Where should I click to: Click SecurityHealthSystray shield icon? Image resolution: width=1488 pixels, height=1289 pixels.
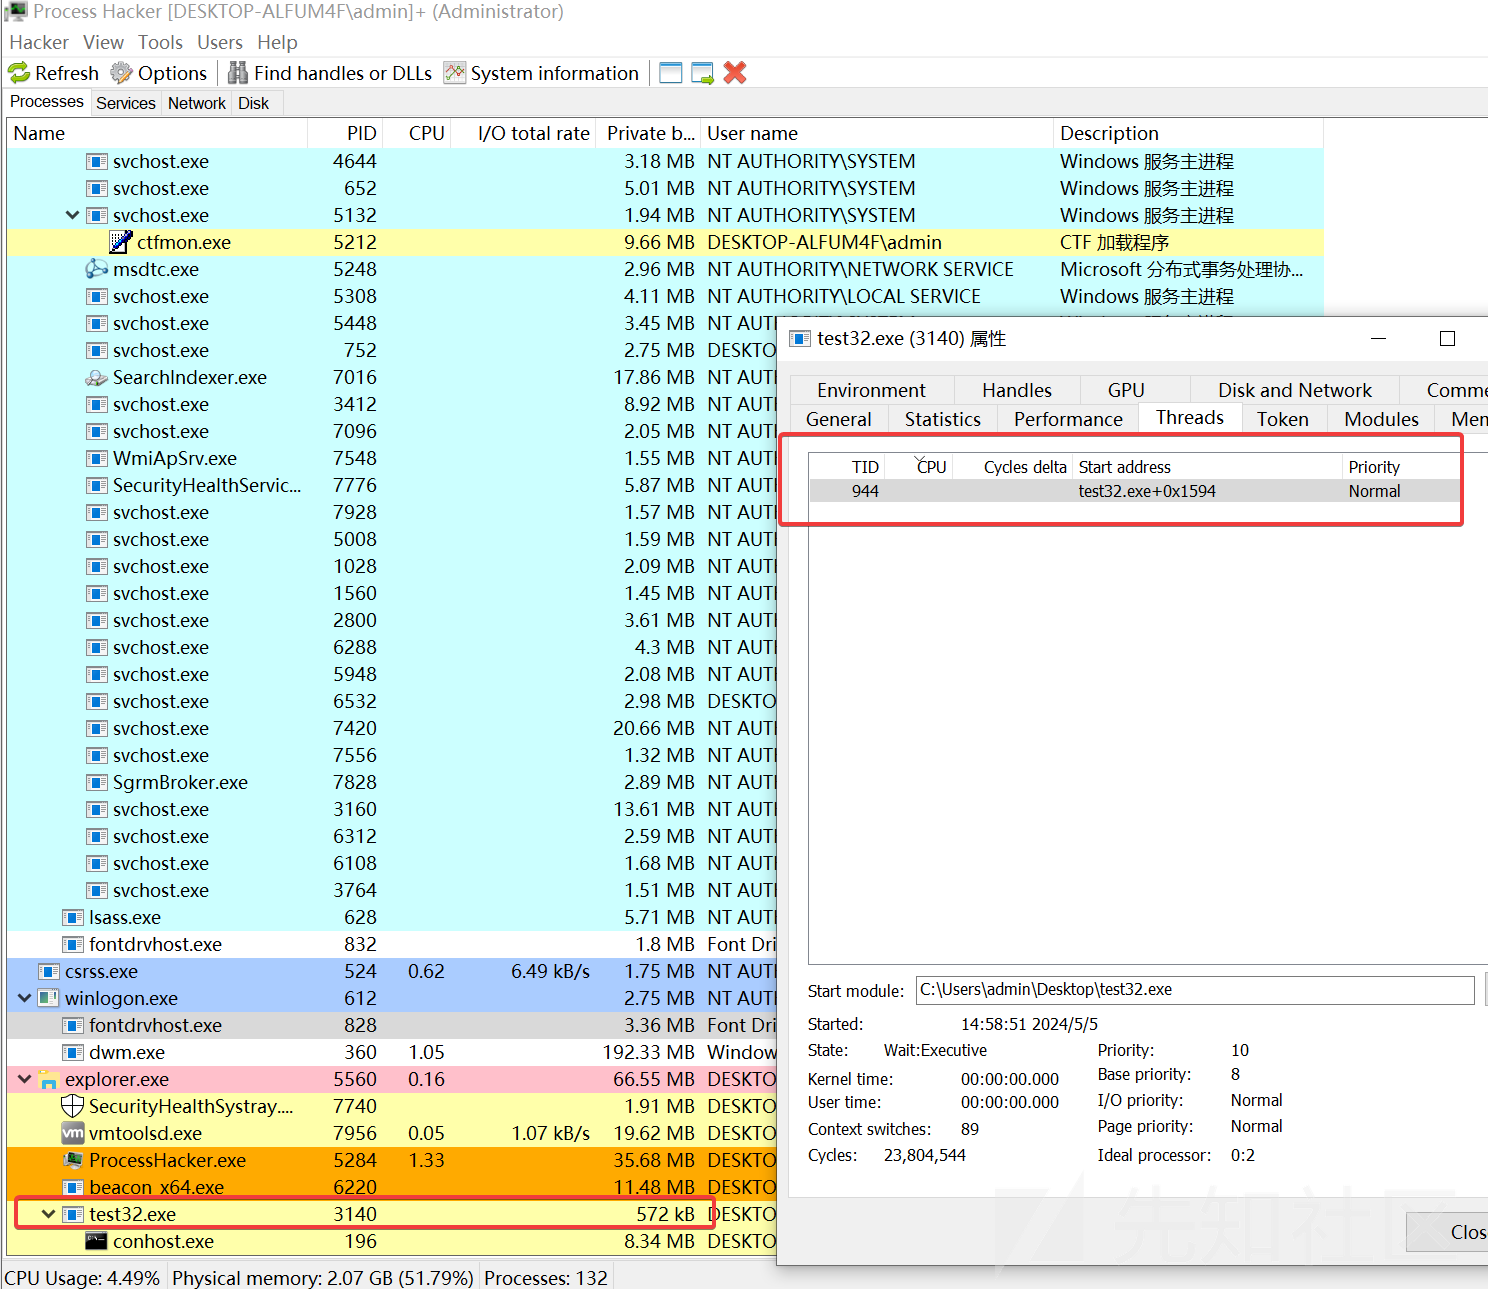pos(73,1106)
